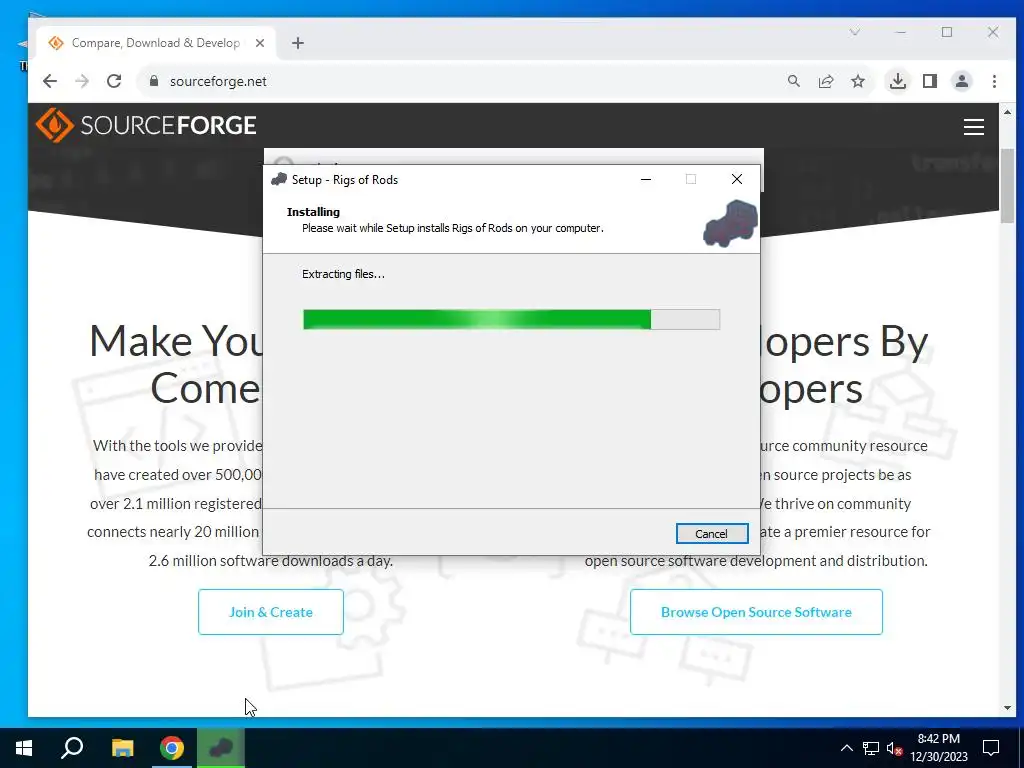Viewport: 1024px width, 768px height.
Task: Click the page scrollbar up arrow
Action: (x=1007, y=112)
